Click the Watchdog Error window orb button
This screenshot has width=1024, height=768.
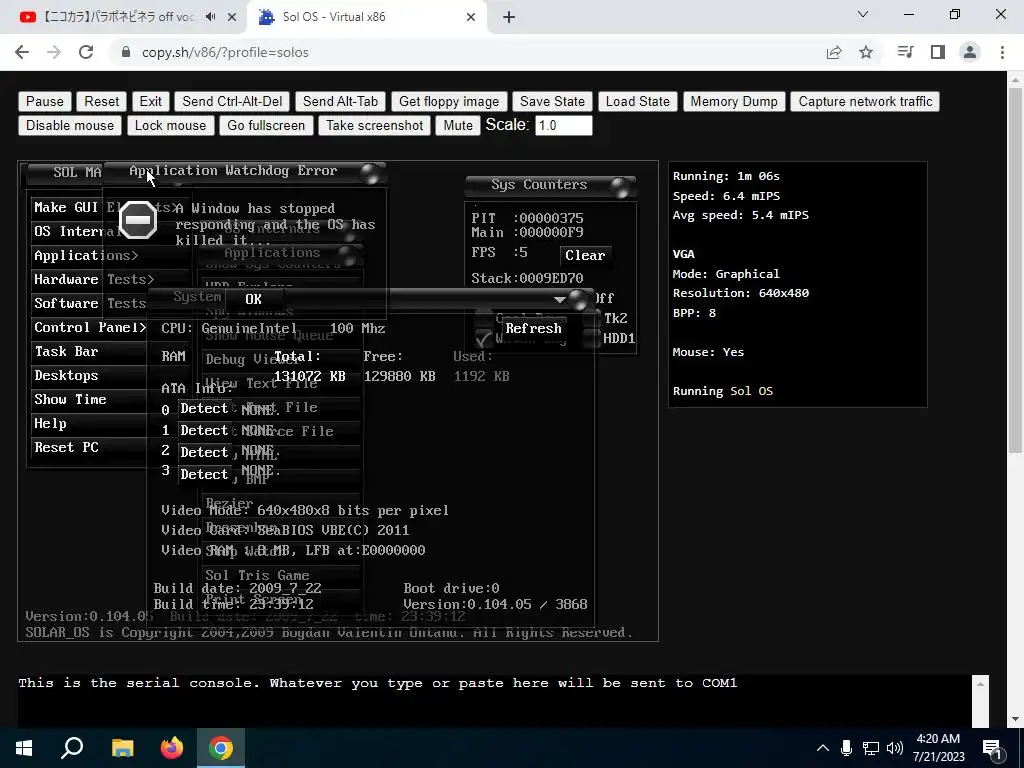372,173
